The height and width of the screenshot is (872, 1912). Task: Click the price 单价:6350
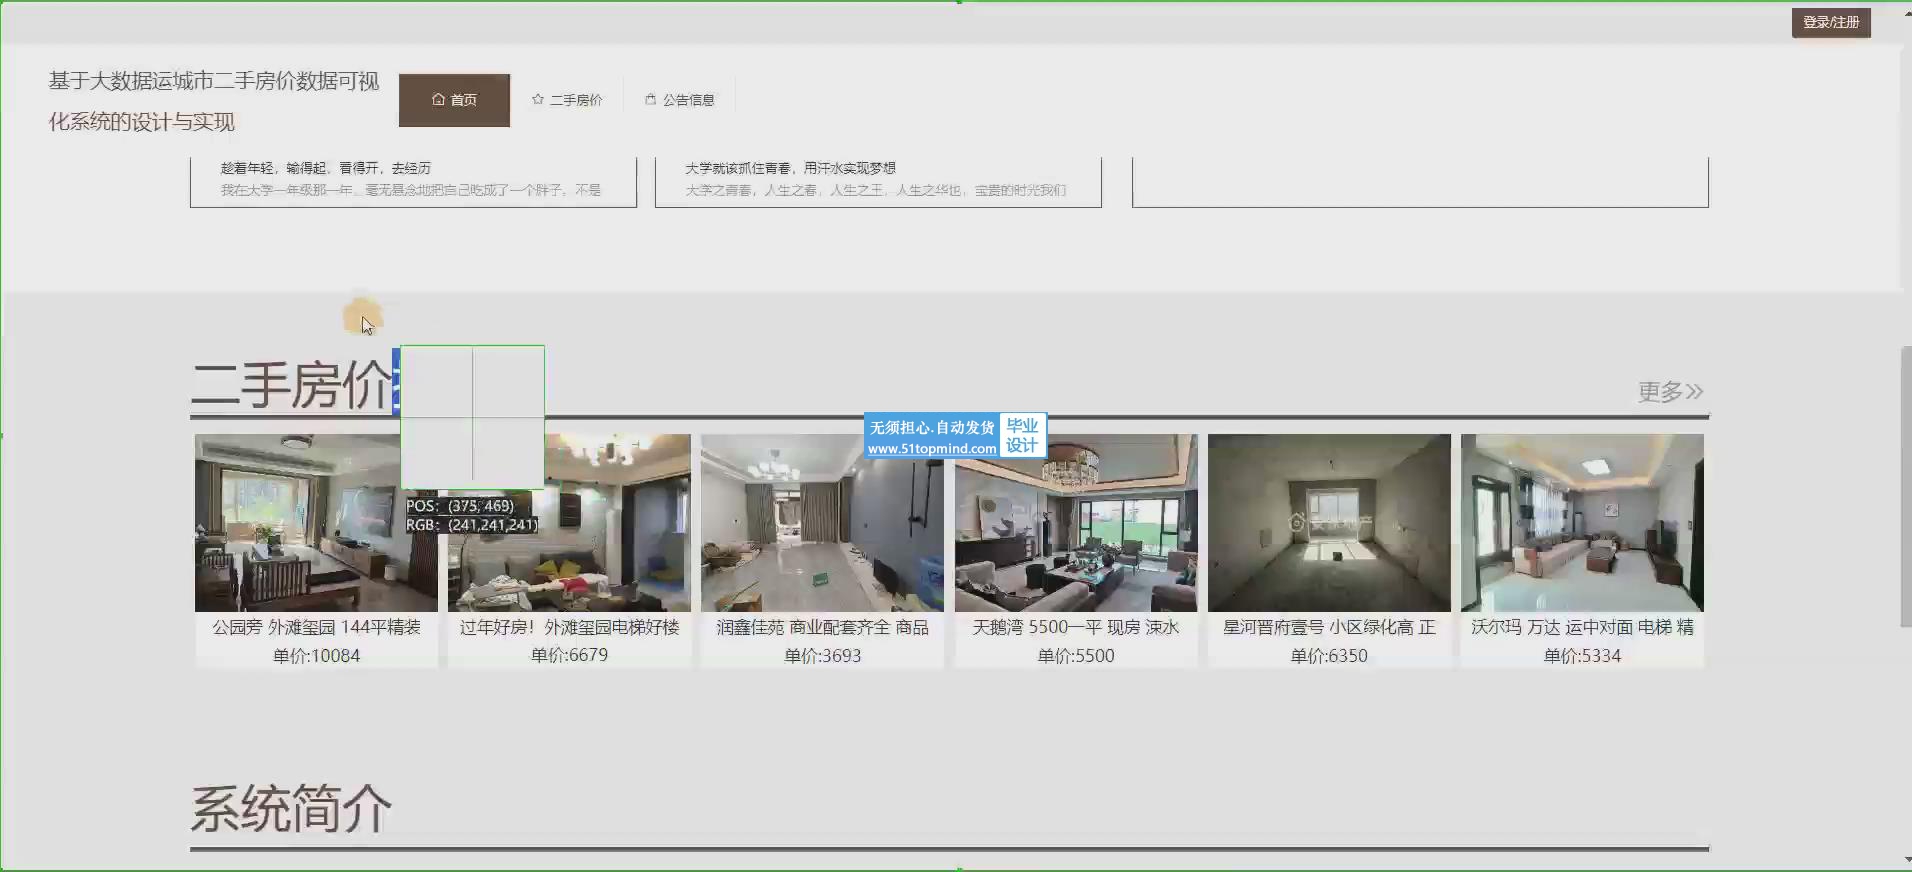1329,656
